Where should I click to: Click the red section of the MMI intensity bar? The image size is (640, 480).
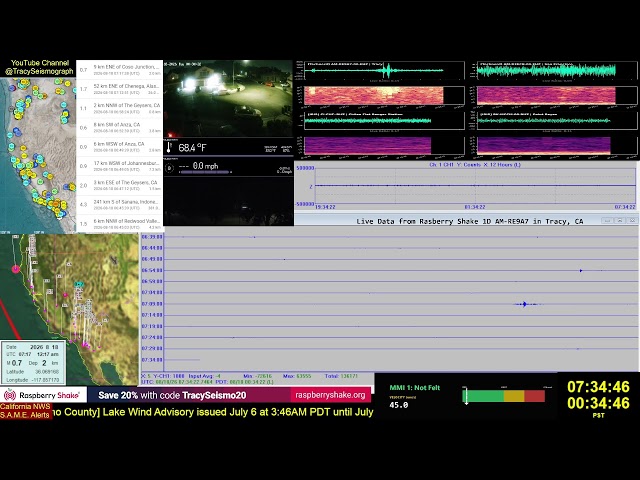[534, 396]
